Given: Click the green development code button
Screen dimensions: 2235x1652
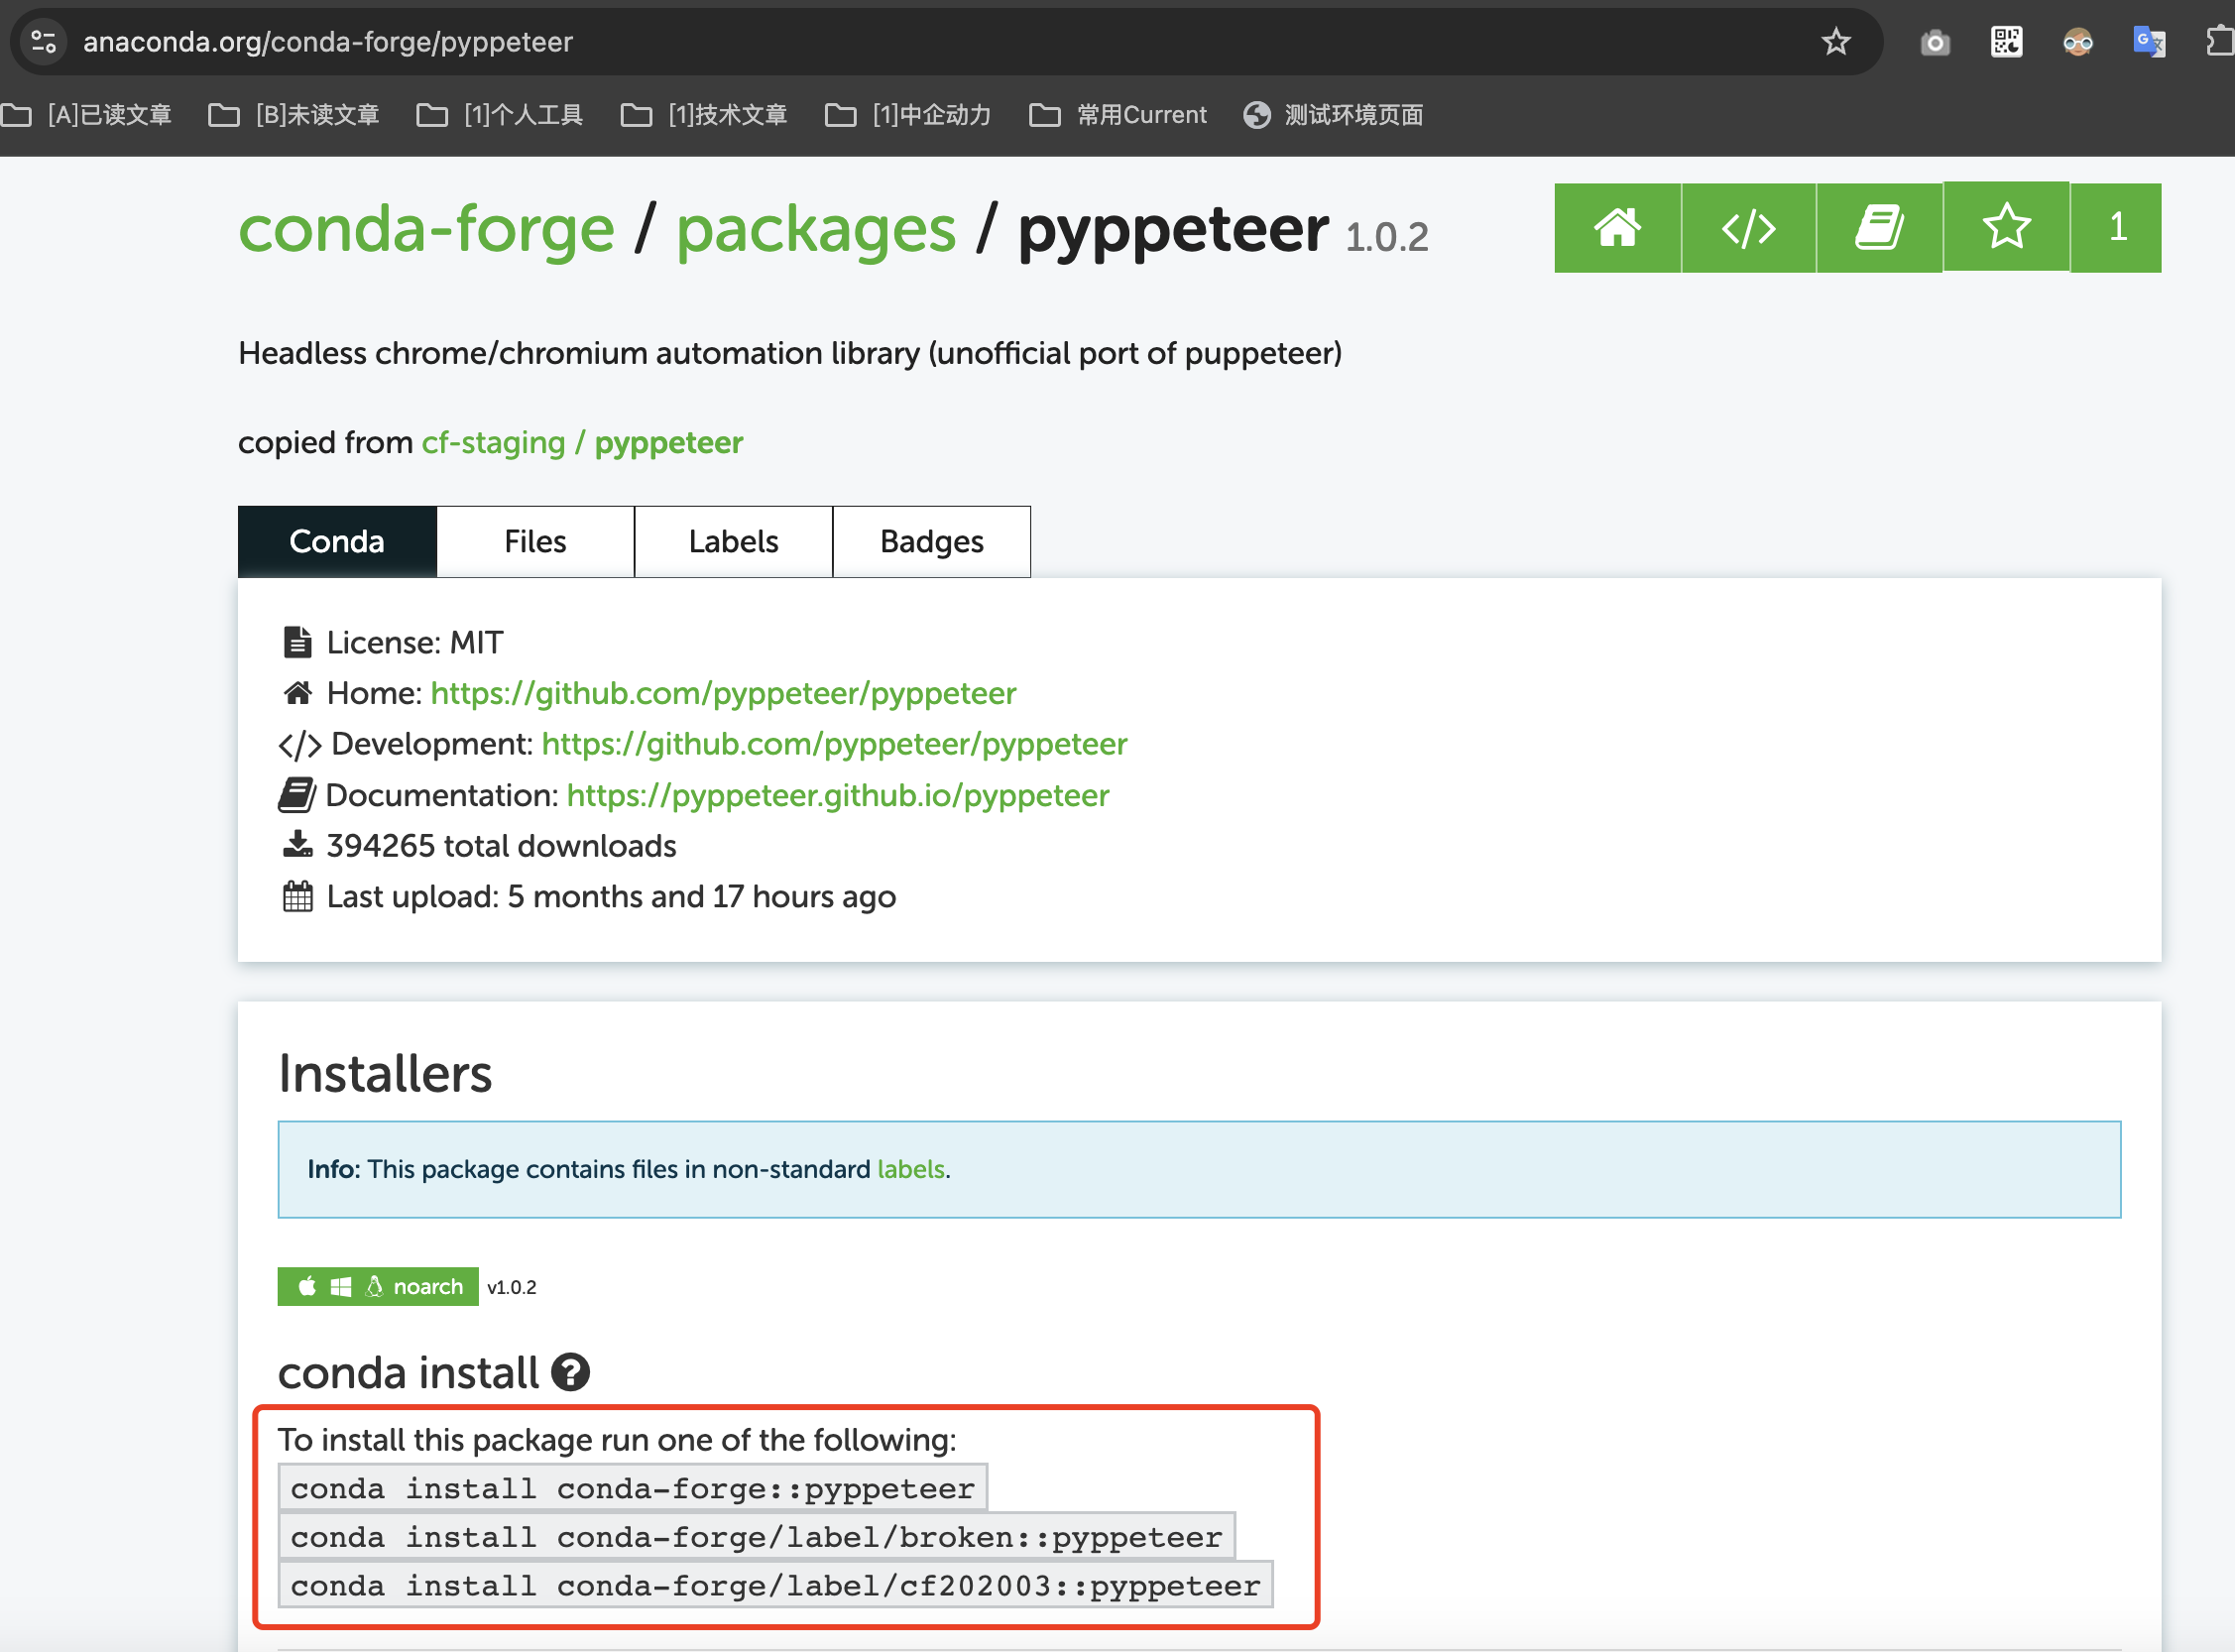Looking at the screenshot, I should tap(1748, 228).
